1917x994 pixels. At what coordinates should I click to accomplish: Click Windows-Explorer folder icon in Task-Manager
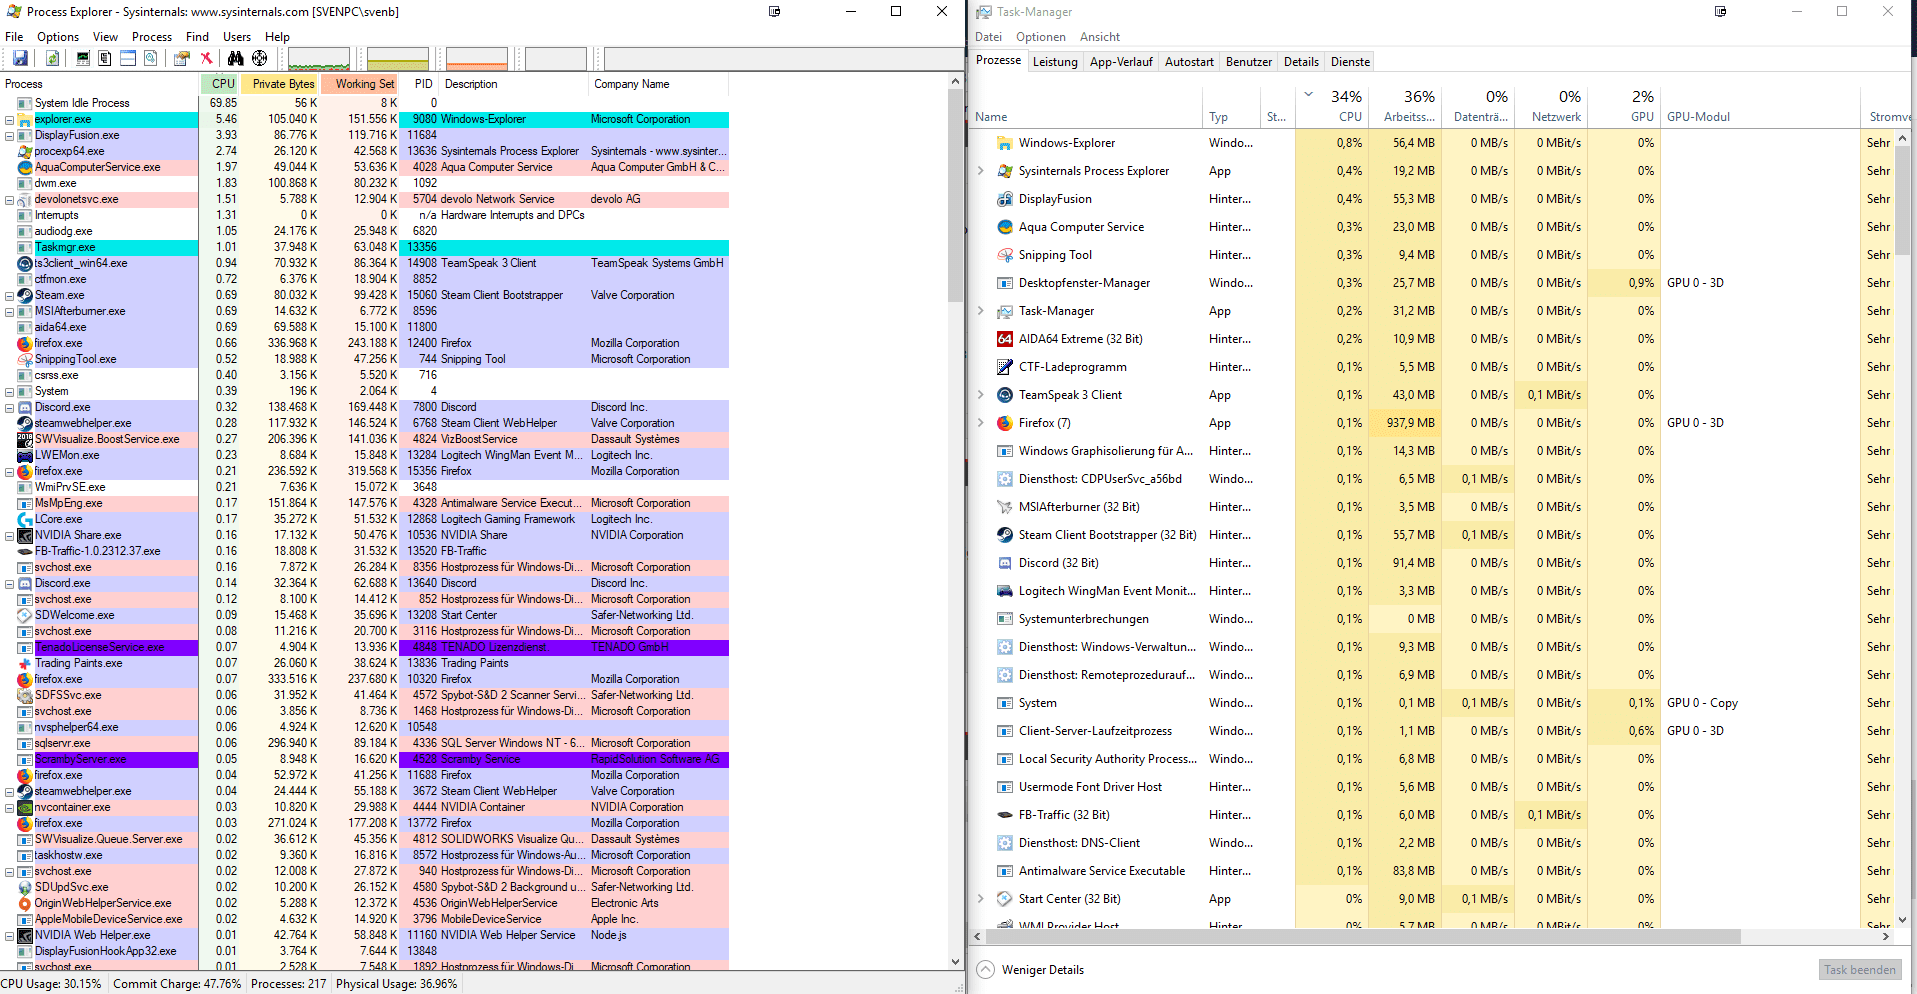[1004, 143]
